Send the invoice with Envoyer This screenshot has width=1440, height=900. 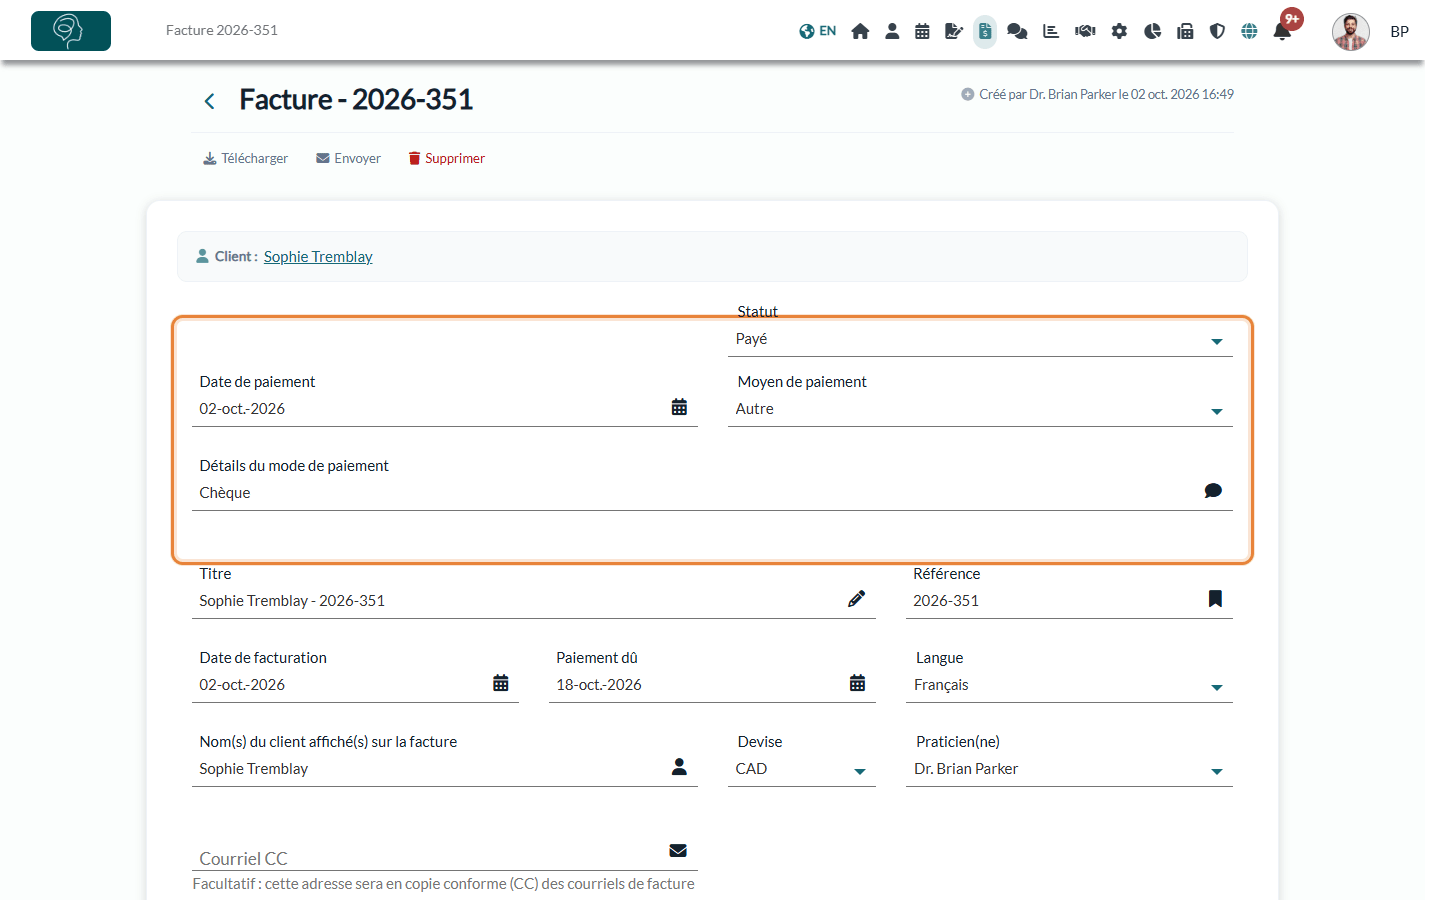point(348,158)
